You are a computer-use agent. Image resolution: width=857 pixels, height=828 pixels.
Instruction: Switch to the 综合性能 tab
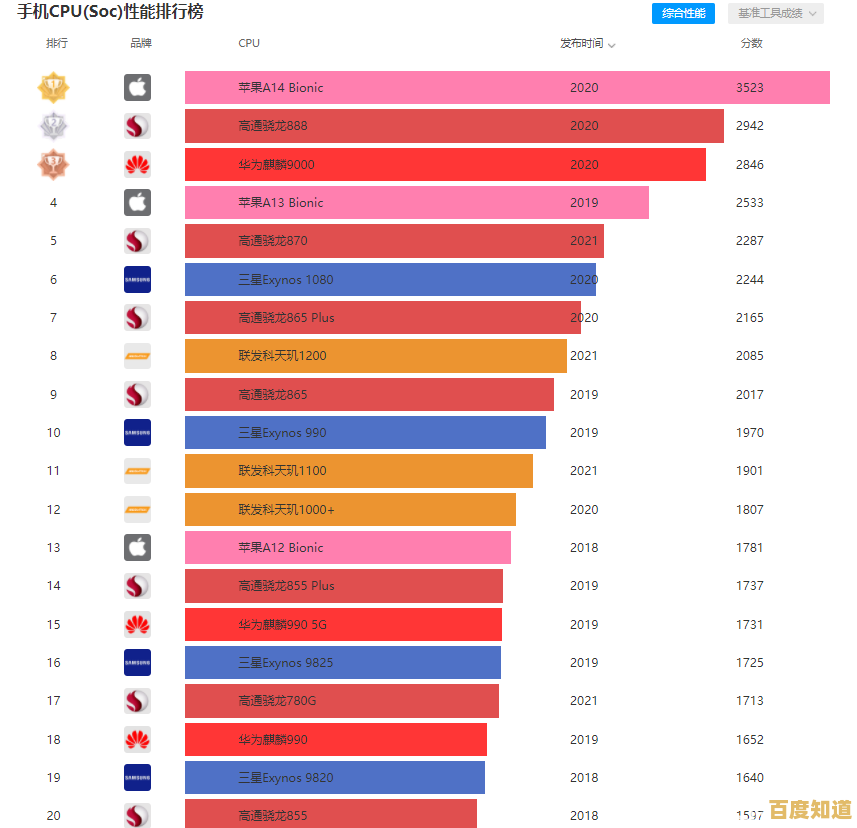click(683, 14)
